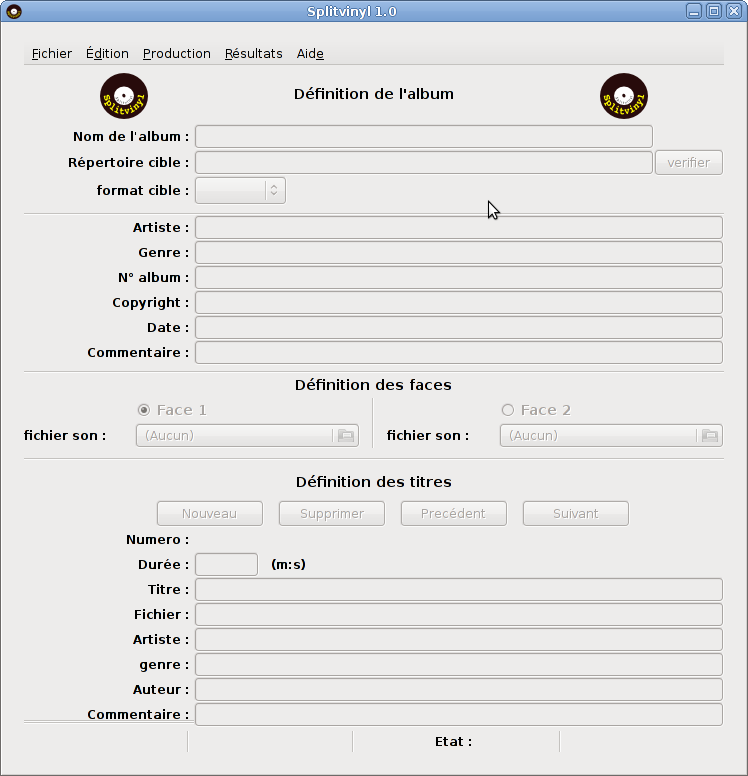Minimize the Splitvinyl window
The width and height of the screenshot is (748, 776).
click(x=694, y=11)
